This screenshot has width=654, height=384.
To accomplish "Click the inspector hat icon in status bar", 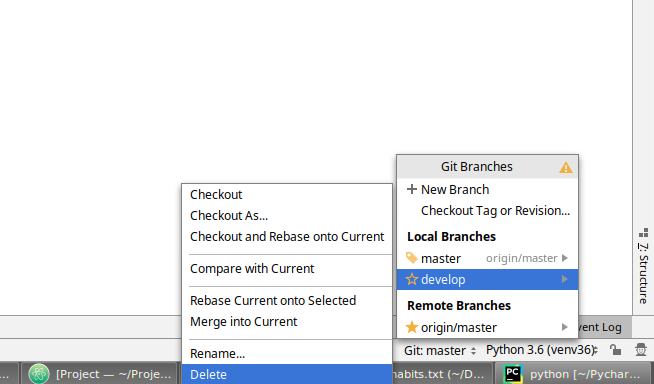I will 641,350.
